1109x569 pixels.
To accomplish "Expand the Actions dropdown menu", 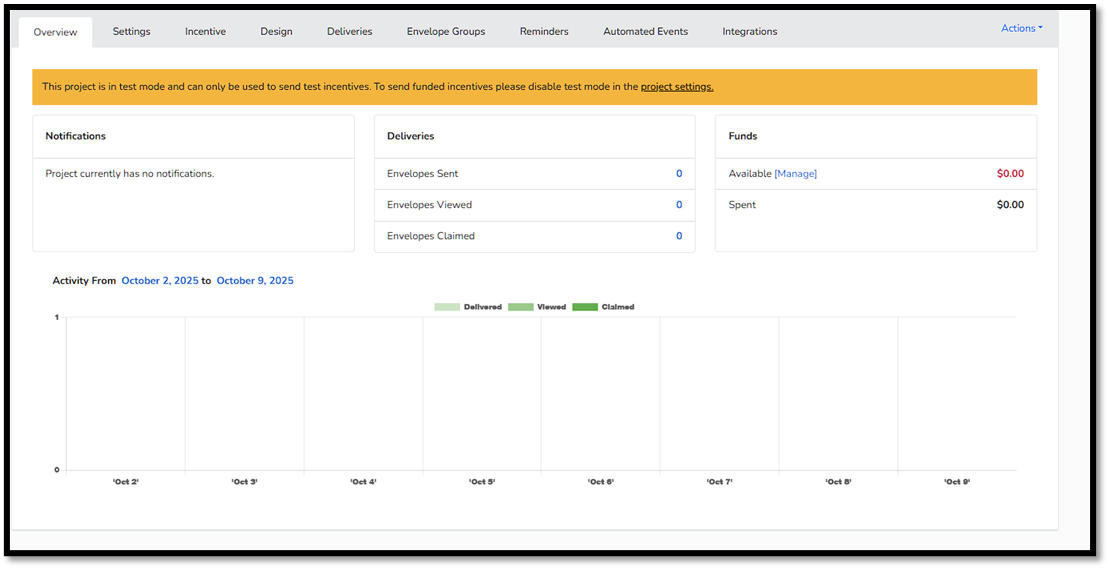I will point(1022,28).
